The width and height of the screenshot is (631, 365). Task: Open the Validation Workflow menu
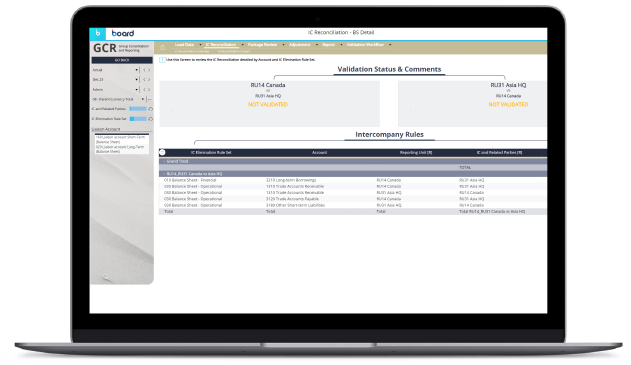pos(365,45)
